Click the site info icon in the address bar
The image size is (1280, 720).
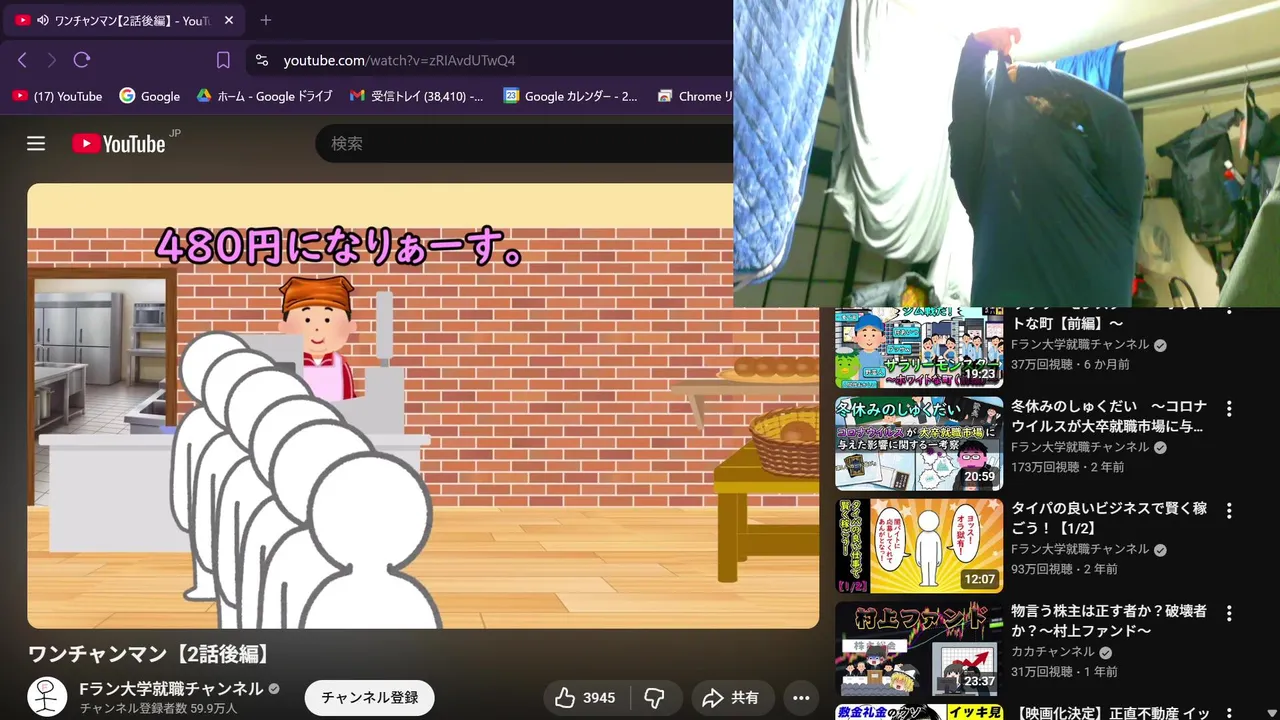point(262,60)
